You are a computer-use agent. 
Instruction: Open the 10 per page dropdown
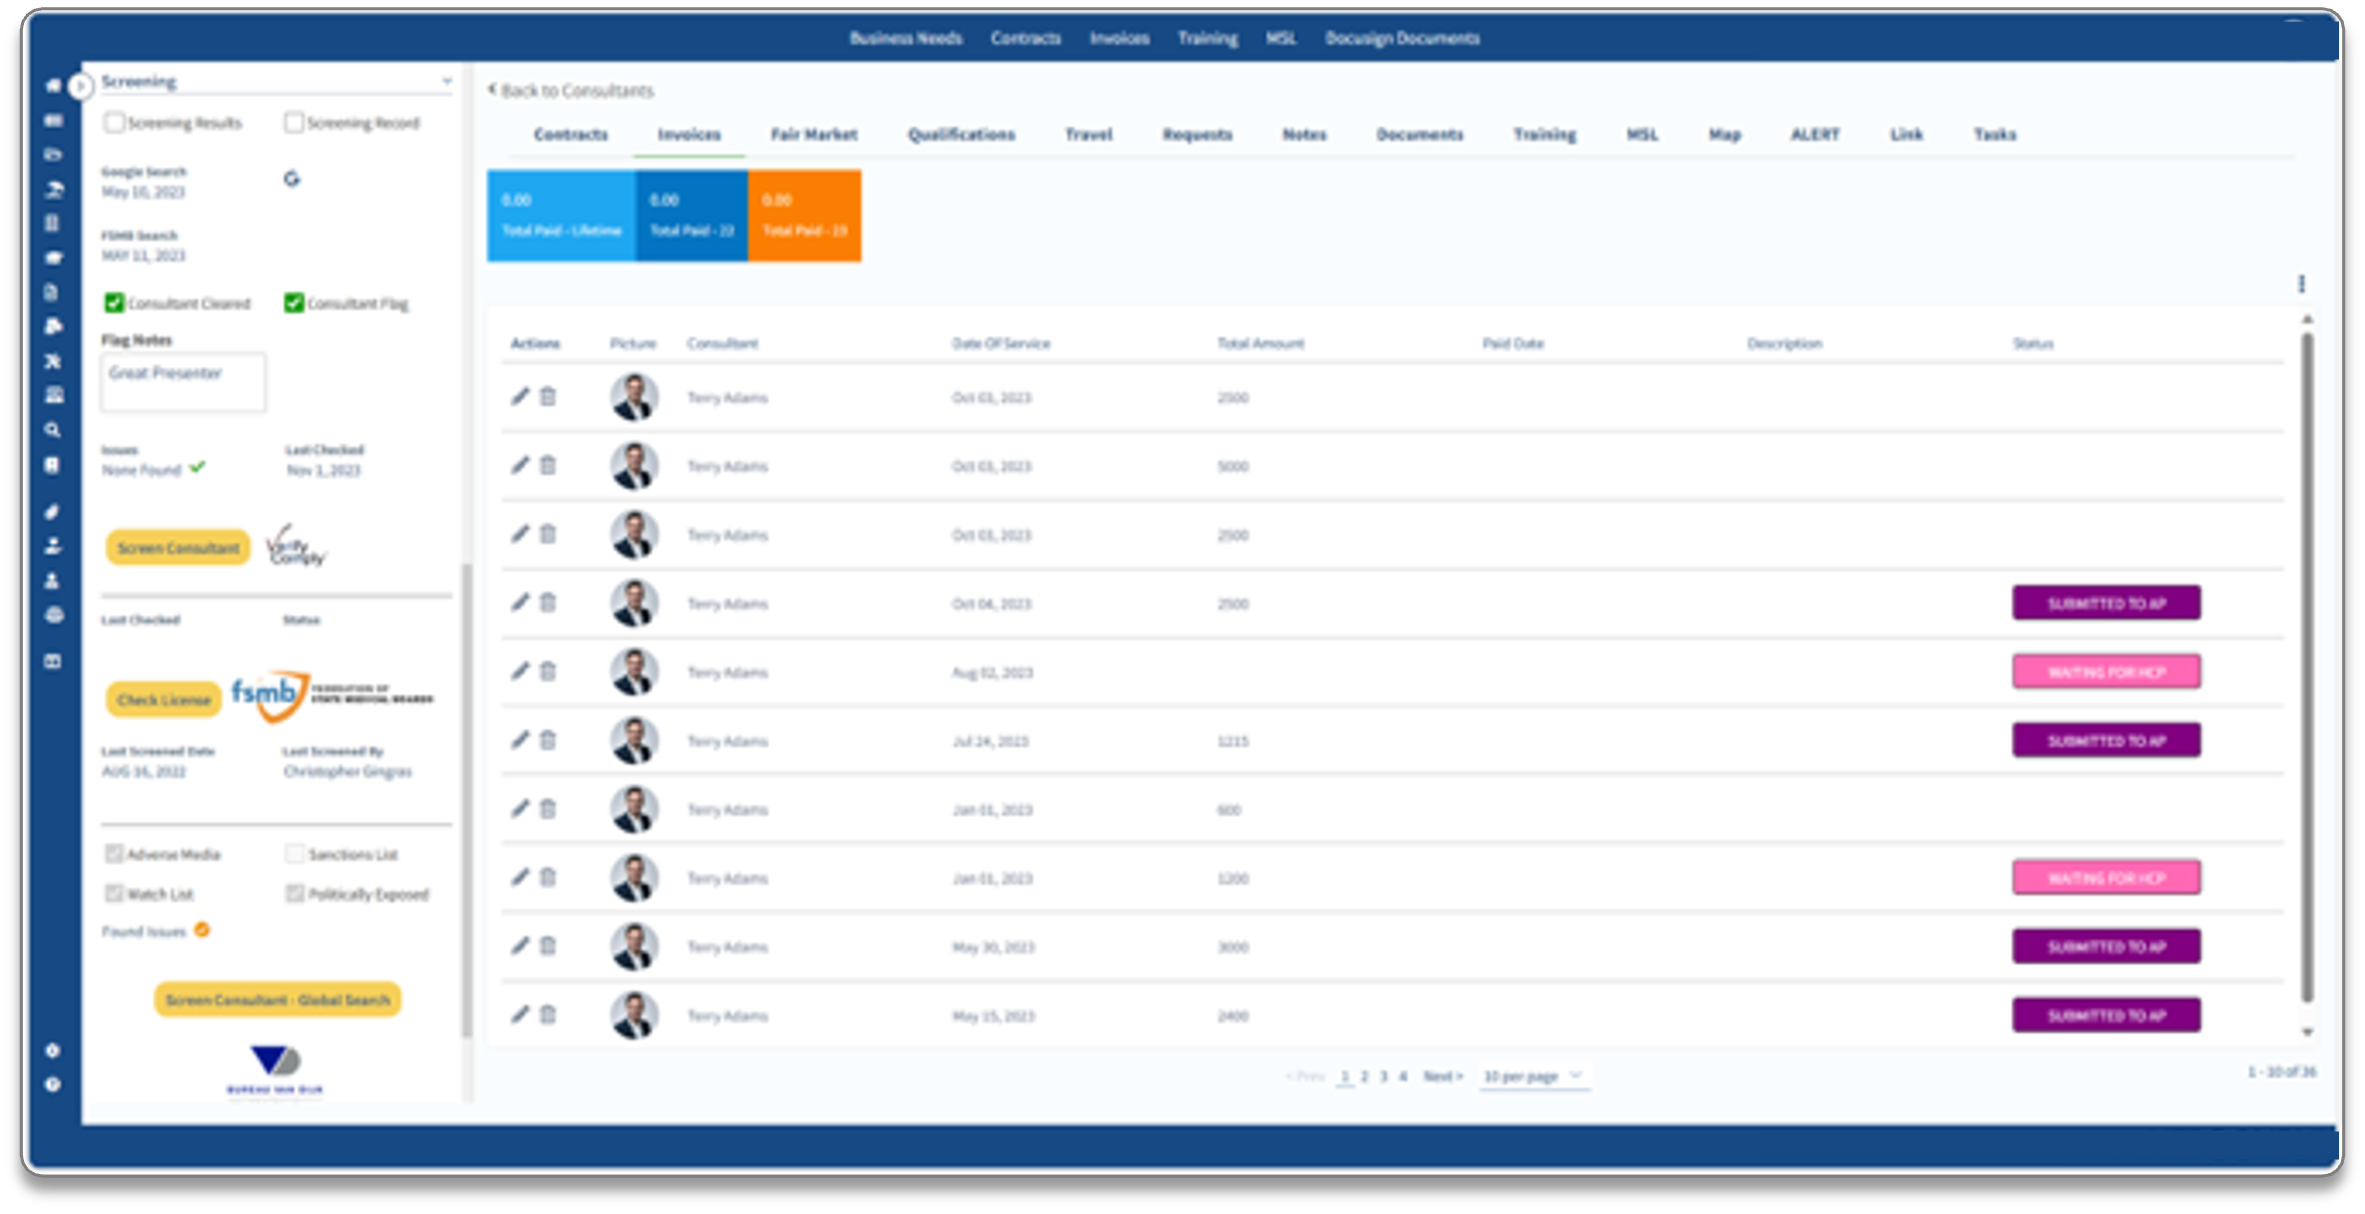1532,1076
